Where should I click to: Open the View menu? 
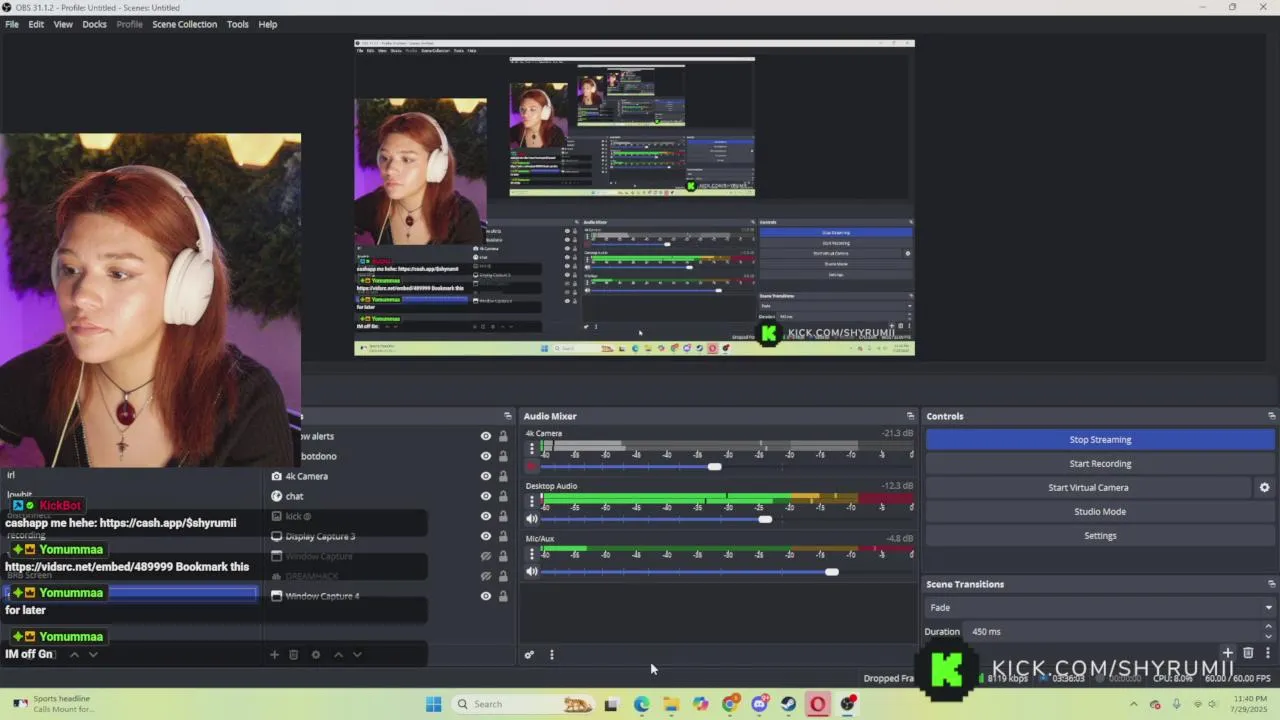click(63, 24)
